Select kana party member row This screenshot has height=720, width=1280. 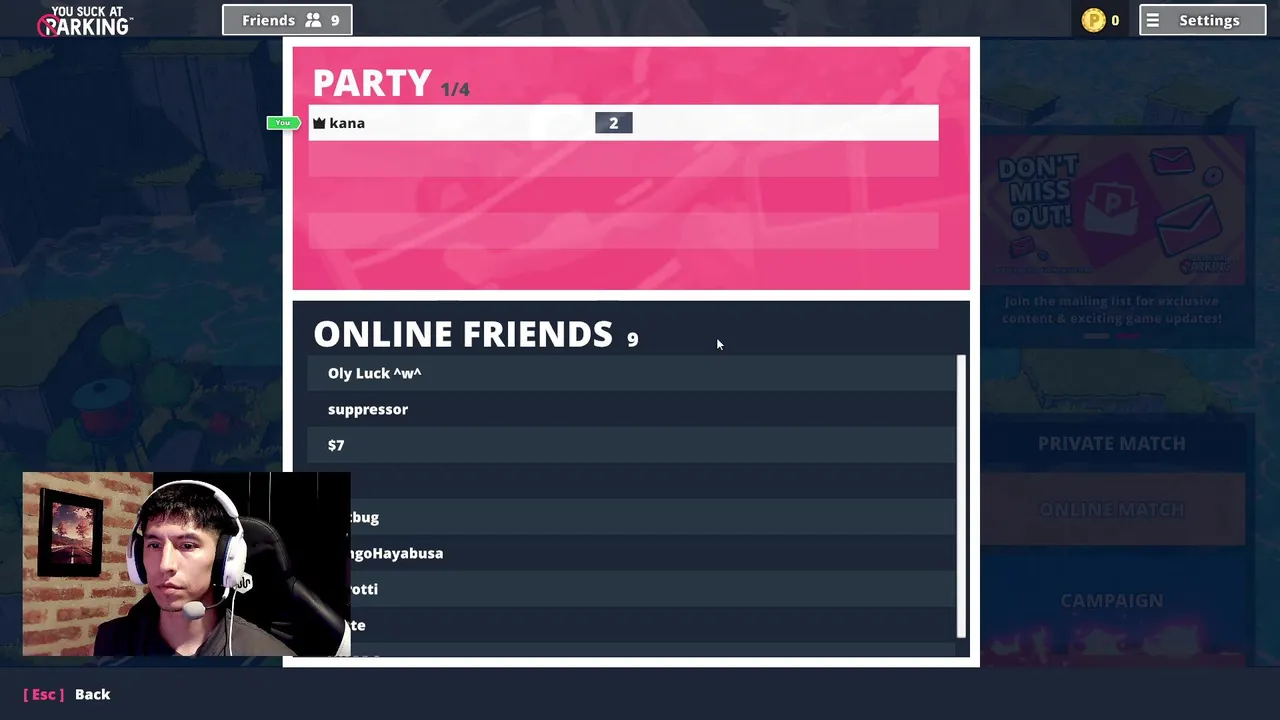623,123
